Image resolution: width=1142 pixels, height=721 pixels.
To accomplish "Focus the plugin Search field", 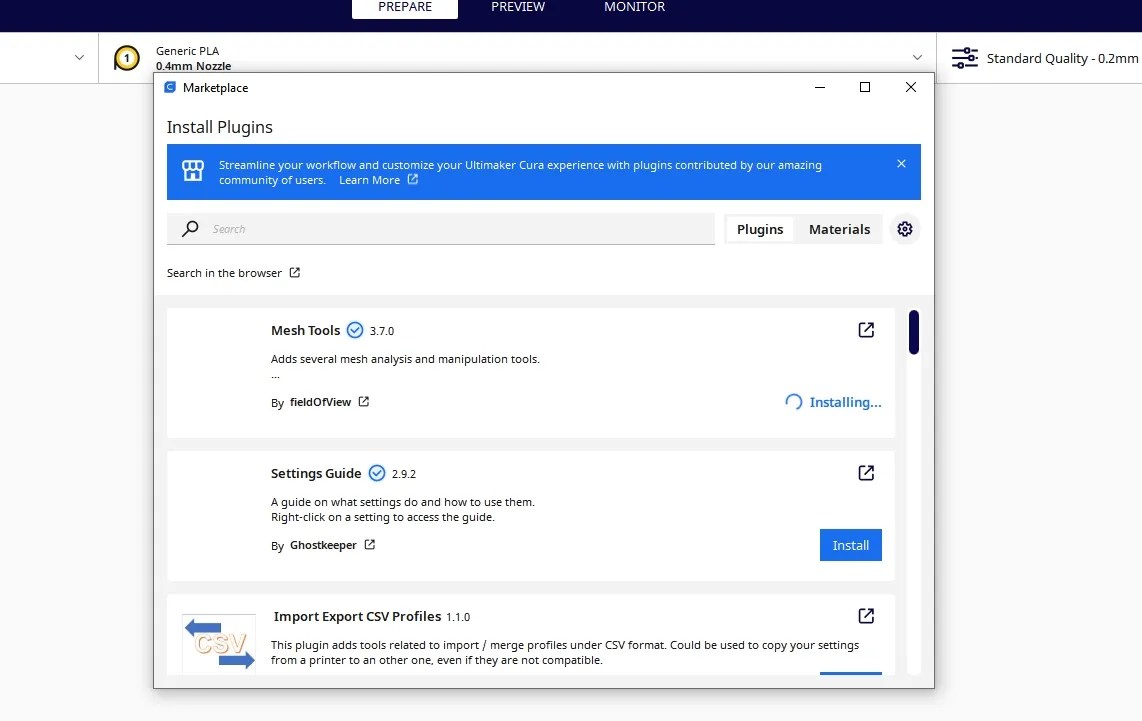I will 441,229.
